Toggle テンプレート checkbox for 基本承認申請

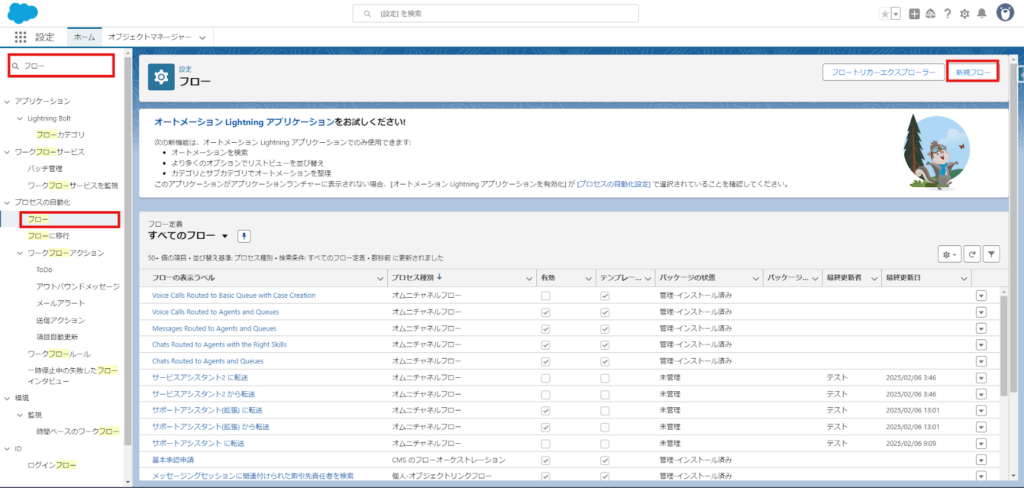point(604,459)
